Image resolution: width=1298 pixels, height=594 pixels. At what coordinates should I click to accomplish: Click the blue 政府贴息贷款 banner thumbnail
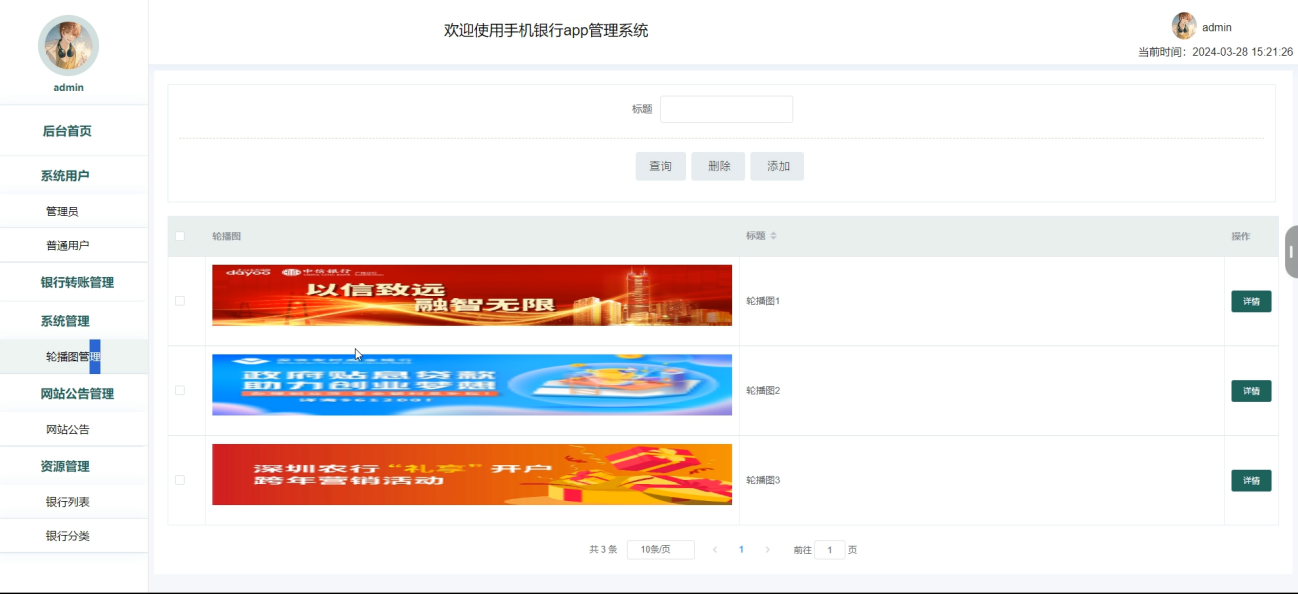(x=472, y=385)
